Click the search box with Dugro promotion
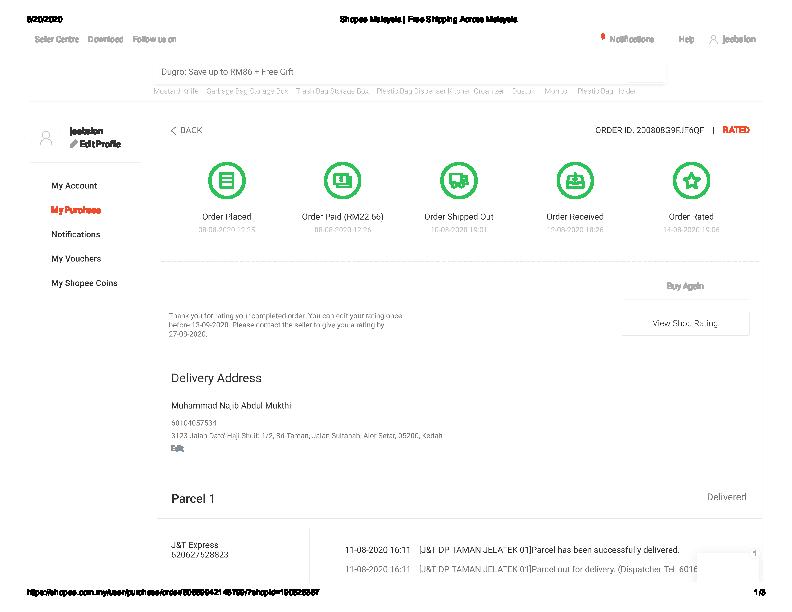 point(409,72)
